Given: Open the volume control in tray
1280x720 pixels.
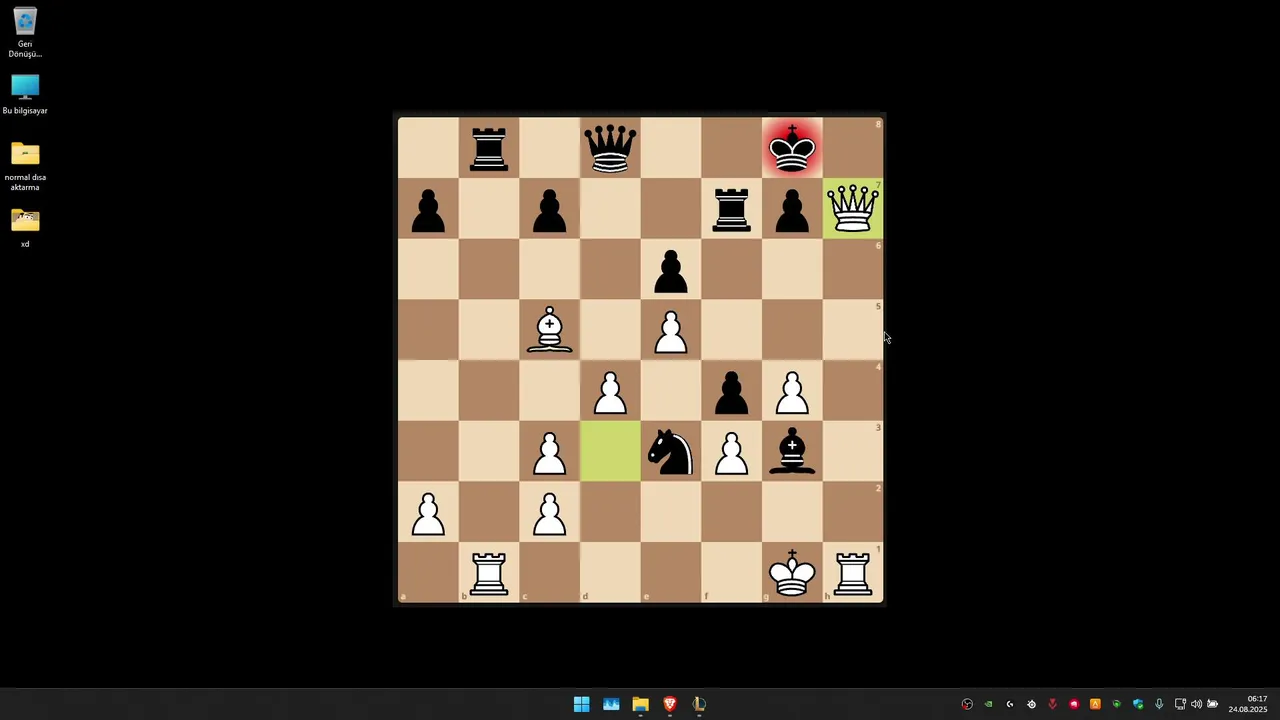Looking at the screenshot, I should coord(1196,704).
